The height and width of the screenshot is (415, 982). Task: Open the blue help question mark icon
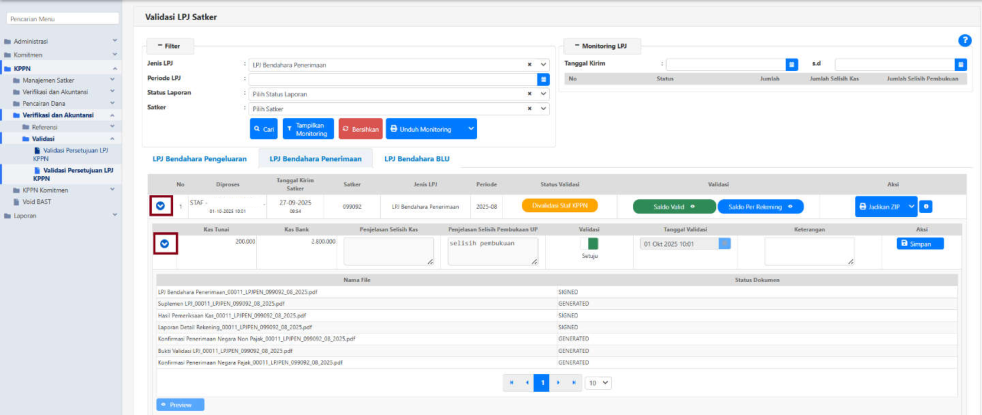(x=964, y=40)
